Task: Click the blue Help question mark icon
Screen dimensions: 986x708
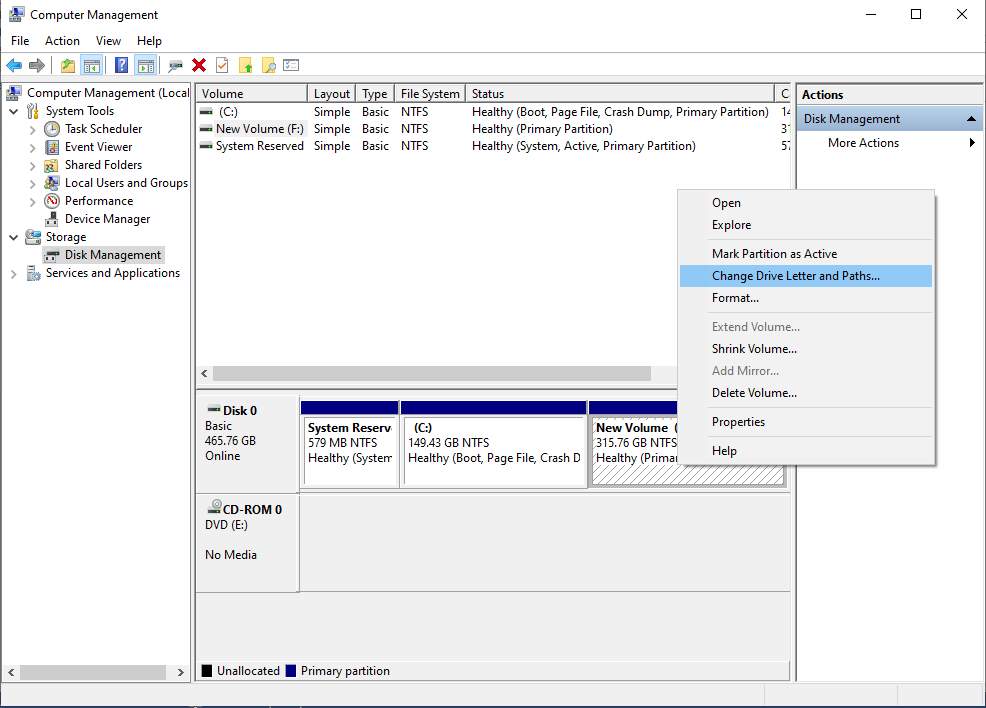Action: 122,65
